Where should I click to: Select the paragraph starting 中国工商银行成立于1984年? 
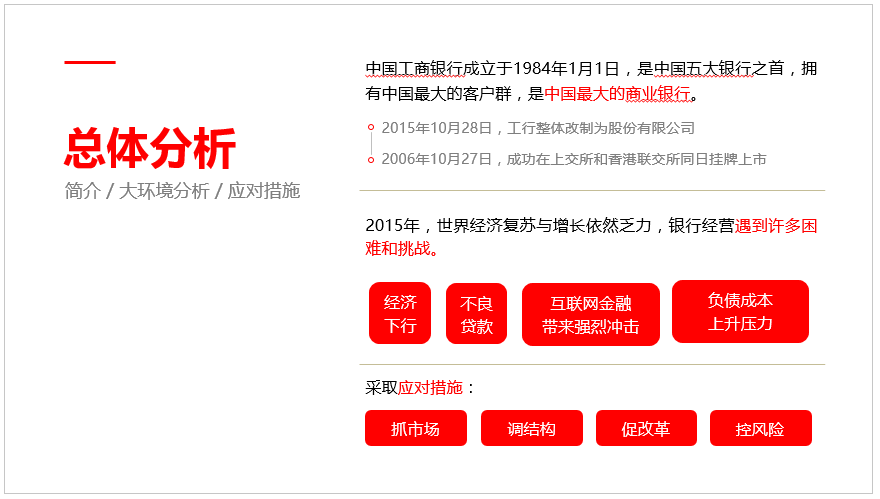[591, 81]
